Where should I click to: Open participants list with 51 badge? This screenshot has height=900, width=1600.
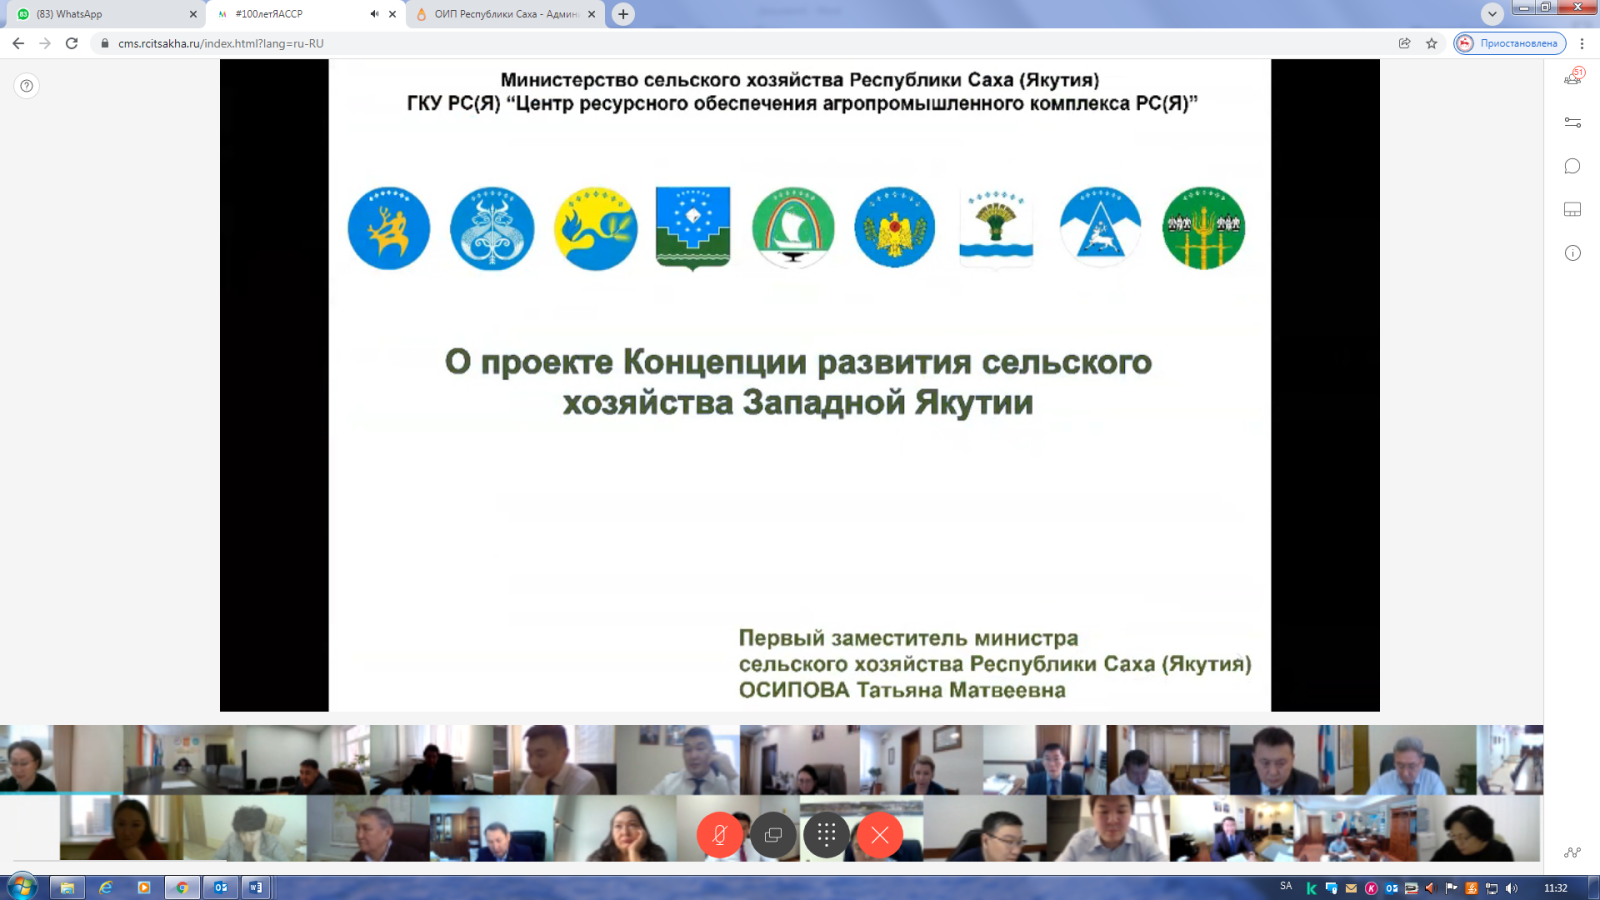[x=1572, y=78]
